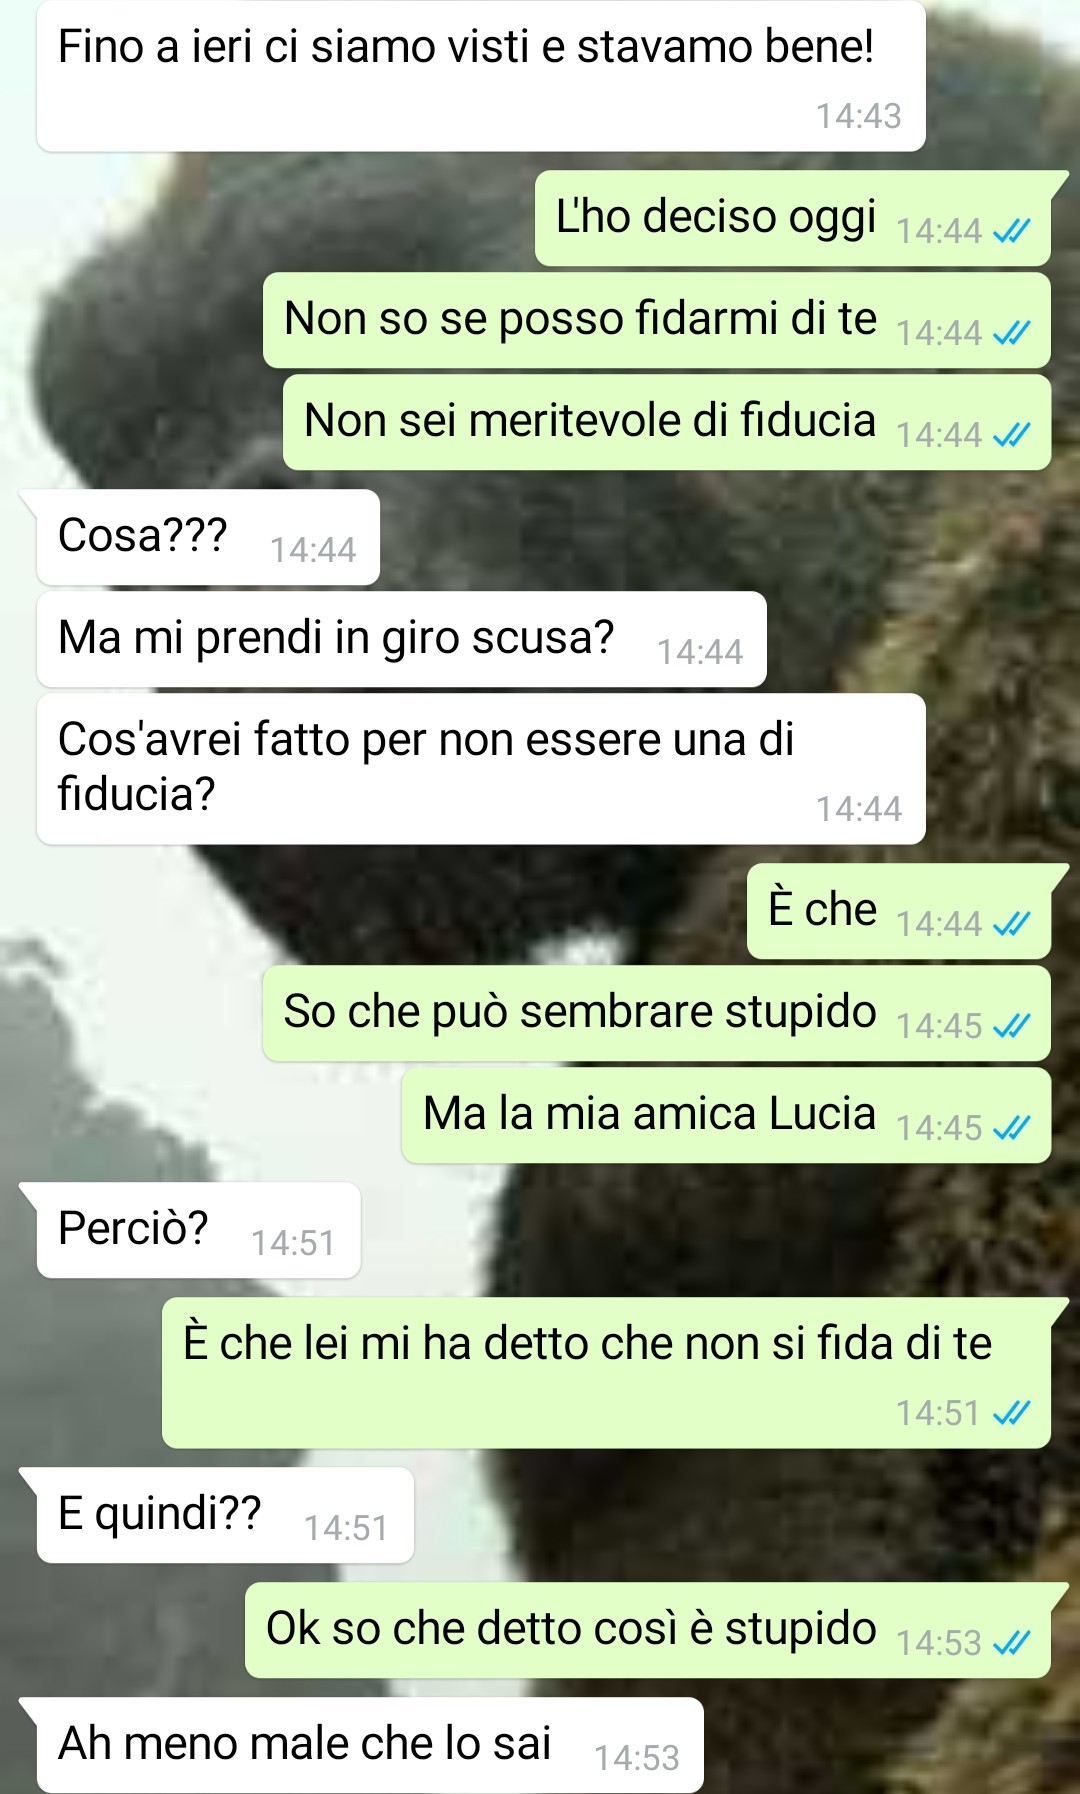Tap the double check on "Ma la mia amica Lucia"

(1011, 1128)
